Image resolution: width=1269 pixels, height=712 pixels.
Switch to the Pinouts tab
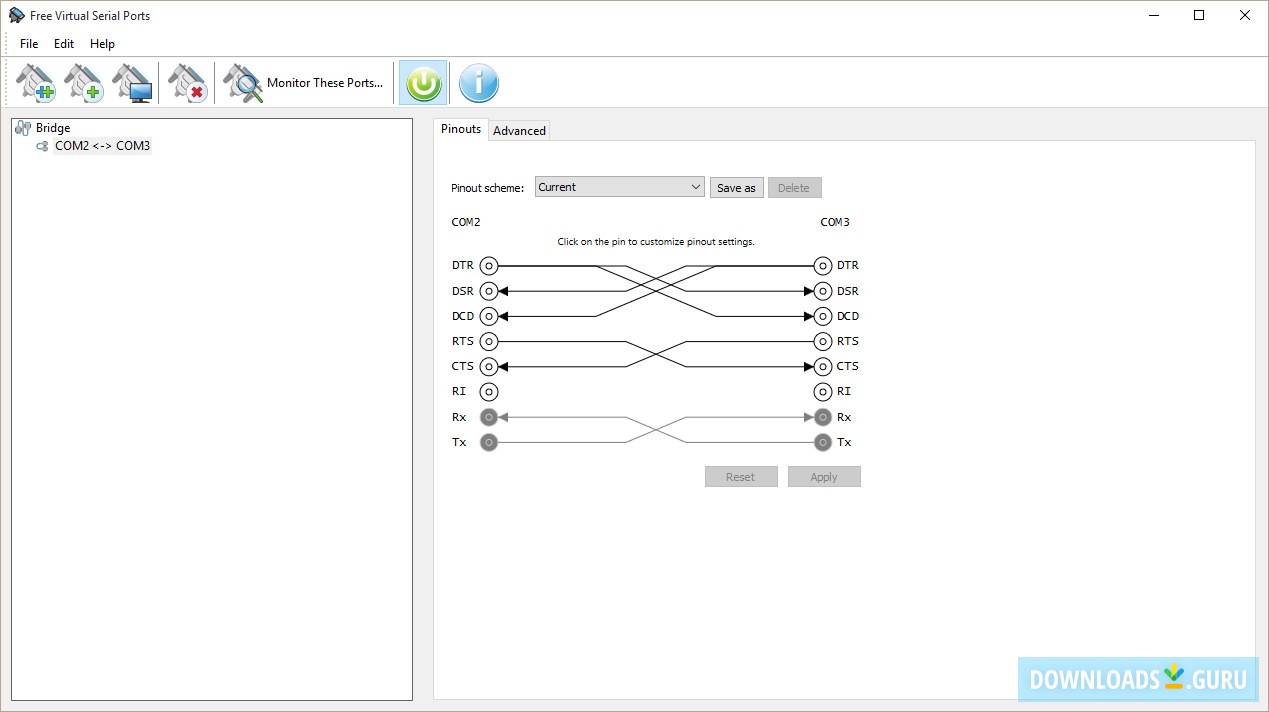(x=461, y=129)
